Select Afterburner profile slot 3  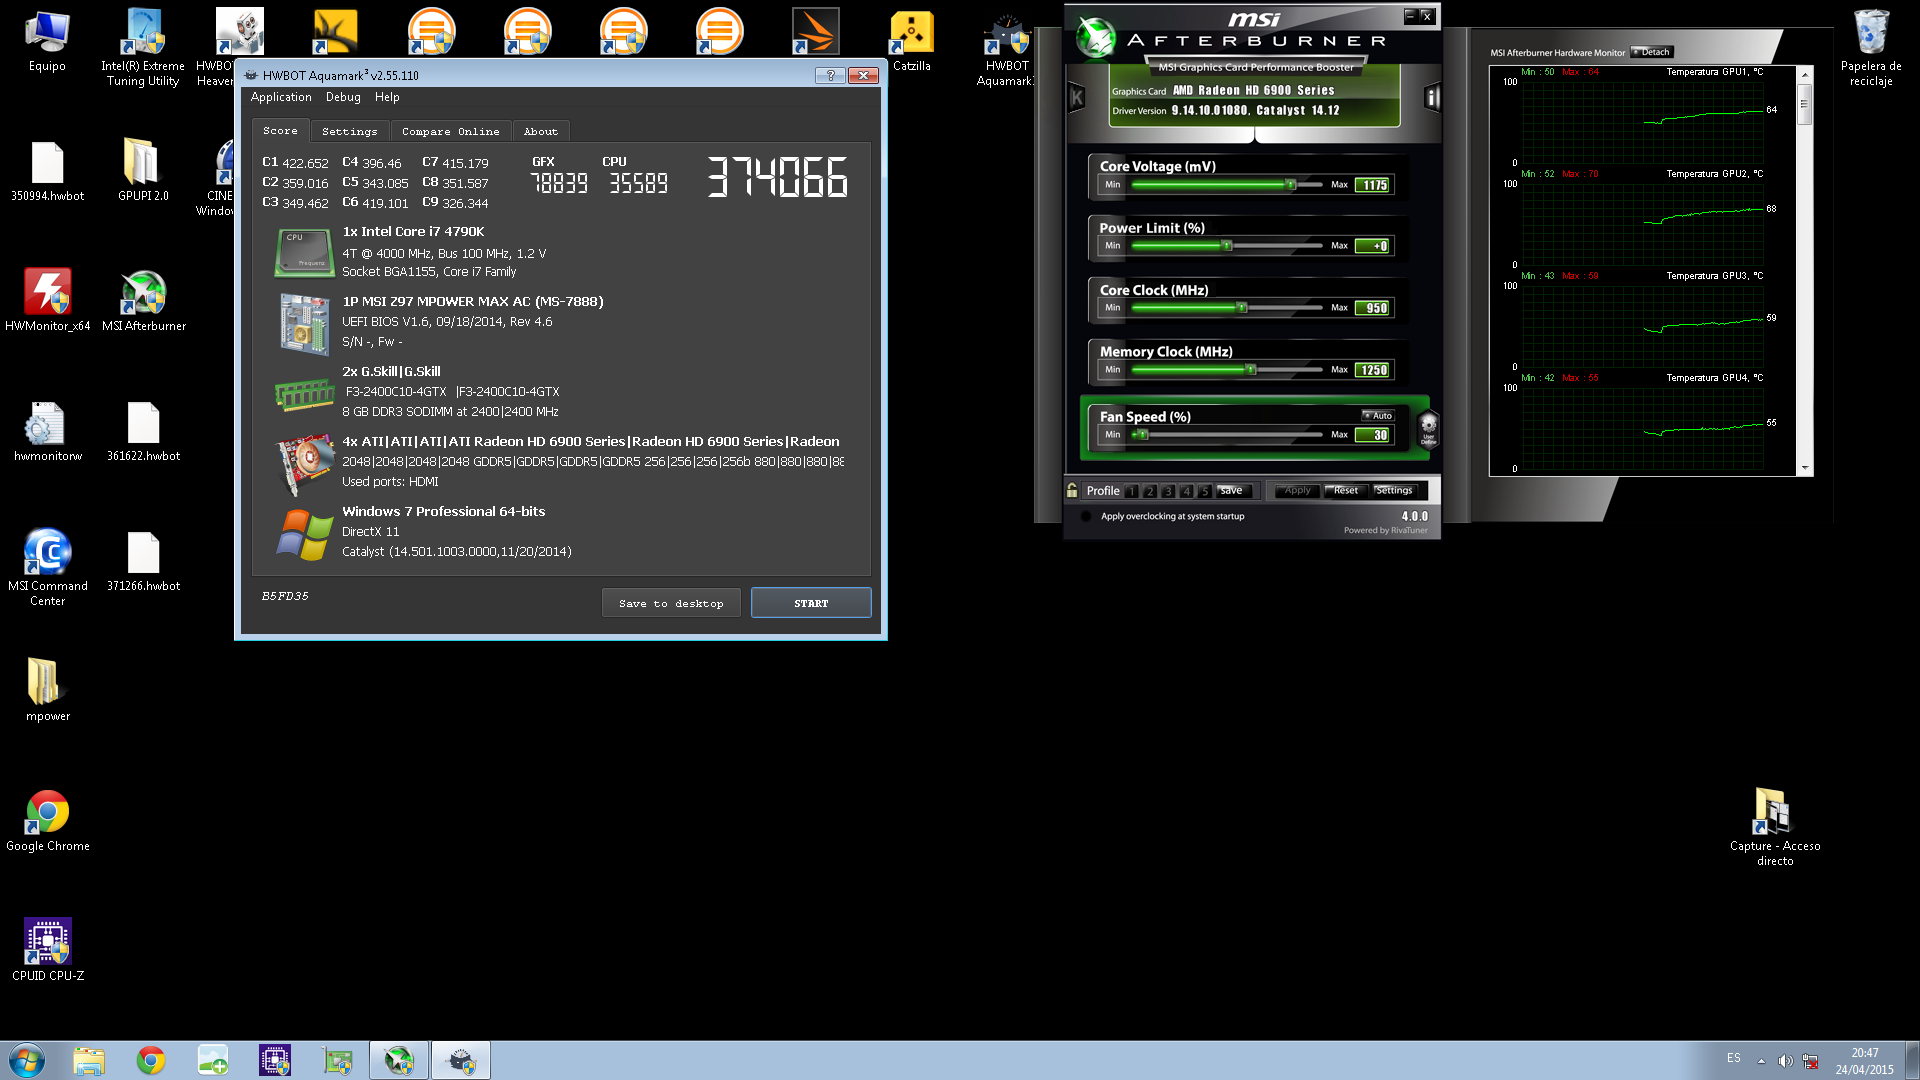(x=1168, y=491)
